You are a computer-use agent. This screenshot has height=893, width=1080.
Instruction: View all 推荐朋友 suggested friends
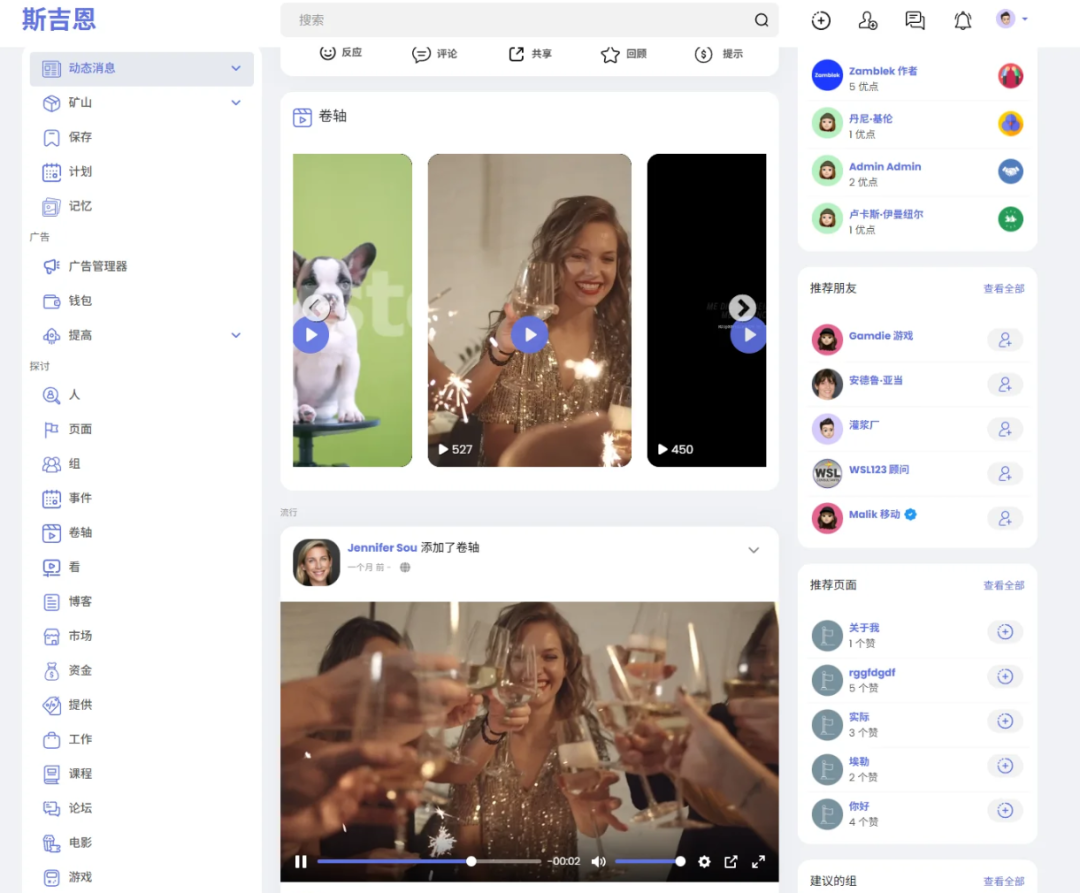pos(1004,288)
